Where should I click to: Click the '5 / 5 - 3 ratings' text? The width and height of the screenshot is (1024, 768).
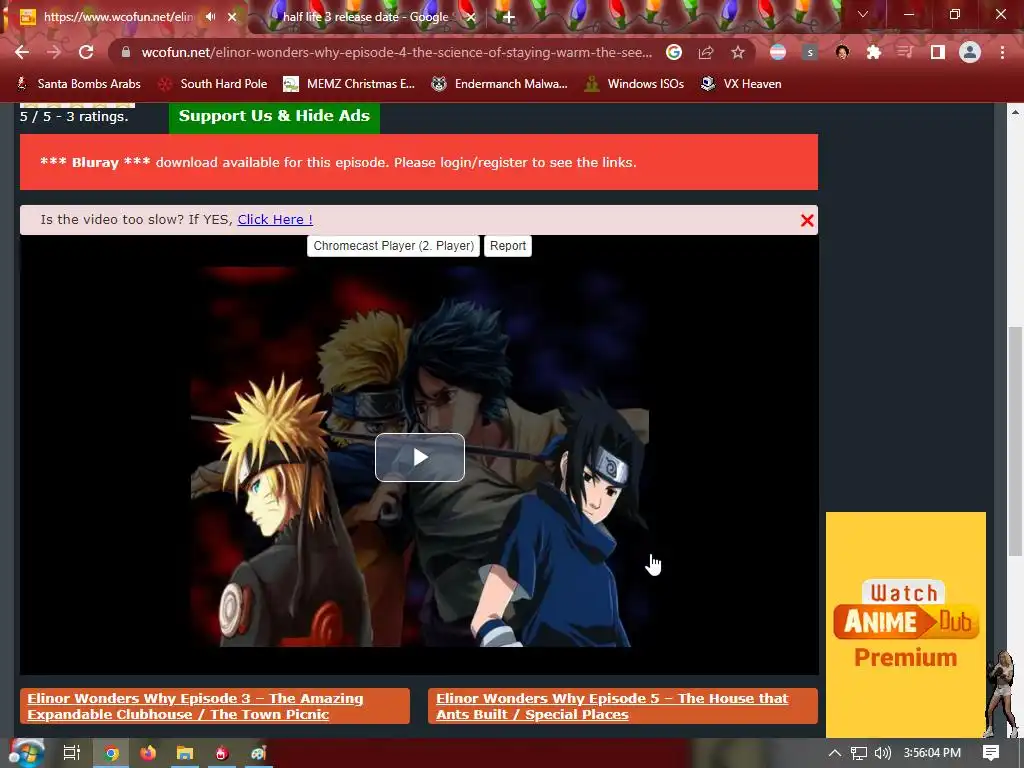[74, 117]
